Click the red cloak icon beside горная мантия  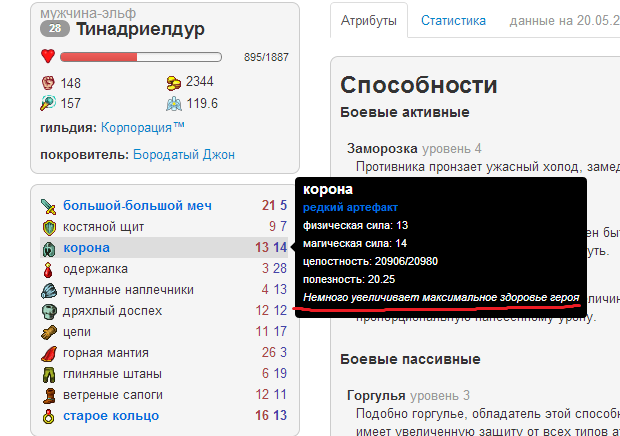[x=49, y=353]
